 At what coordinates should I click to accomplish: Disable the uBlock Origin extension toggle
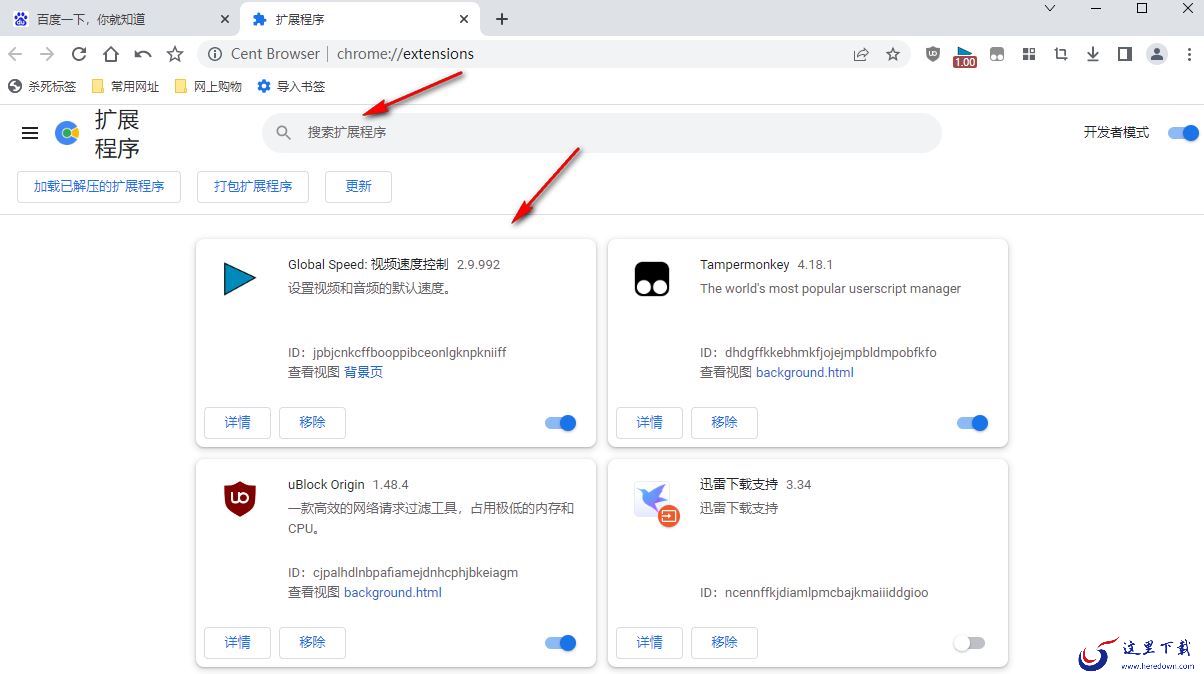pyautogui.click(x=561, y=643)
